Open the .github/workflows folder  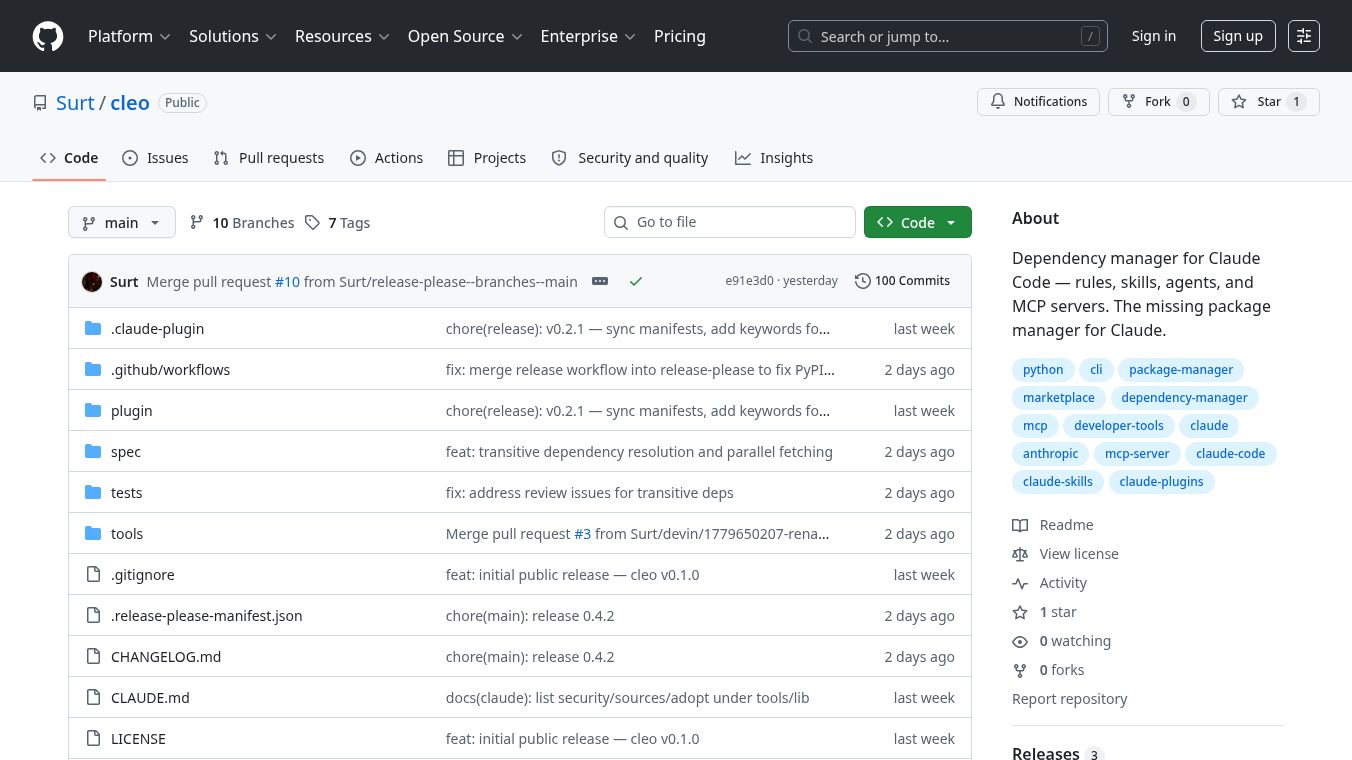tap(170, 369)
